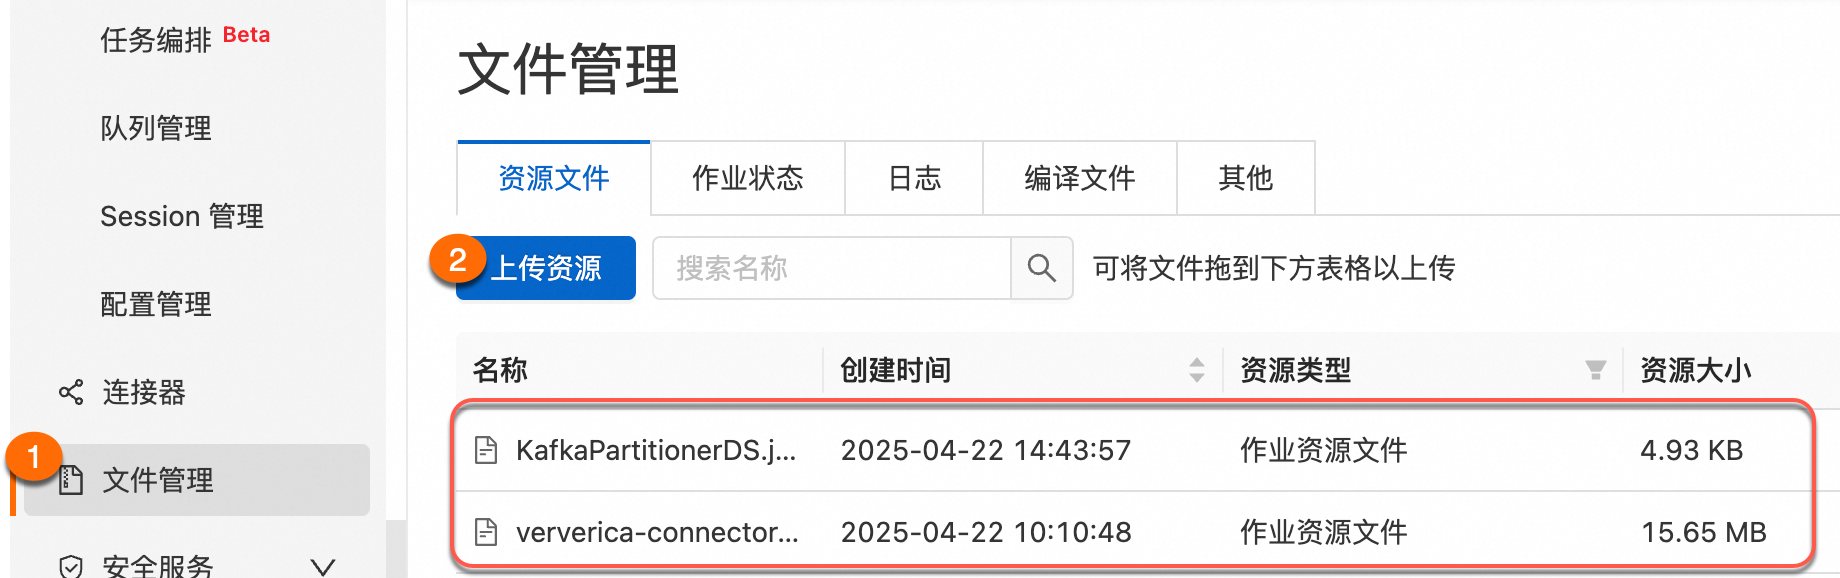Click file icon beside KafkaPartitionerDS row
1840x578 pixels.
(x=486, y=450)
